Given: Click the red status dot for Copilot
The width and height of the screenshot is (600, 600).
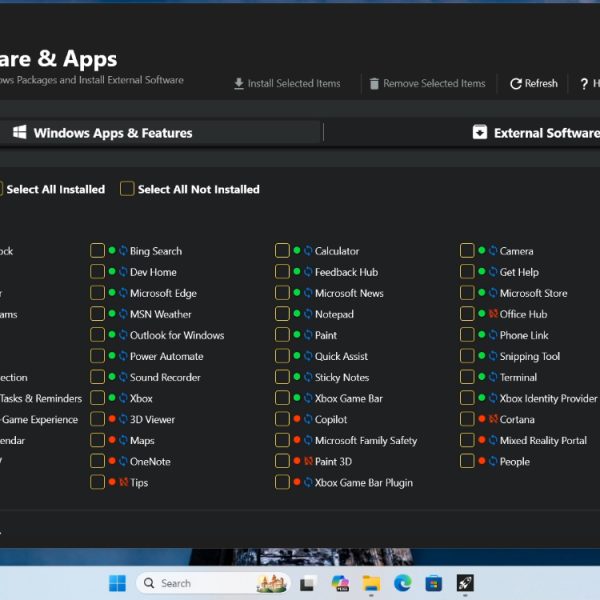Looking at the screenshot, I should click(x=297, y=419).
